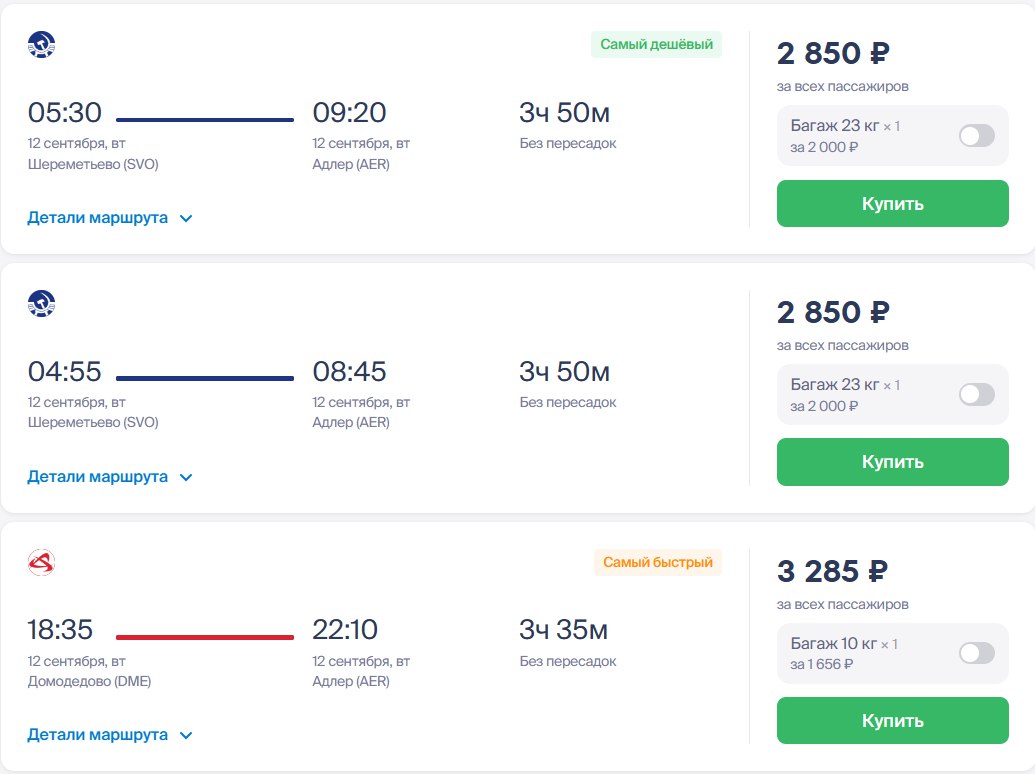Click the green "Самый дешёвый" badge
This screenshot has height=774, width=1035.
(656, 44)
